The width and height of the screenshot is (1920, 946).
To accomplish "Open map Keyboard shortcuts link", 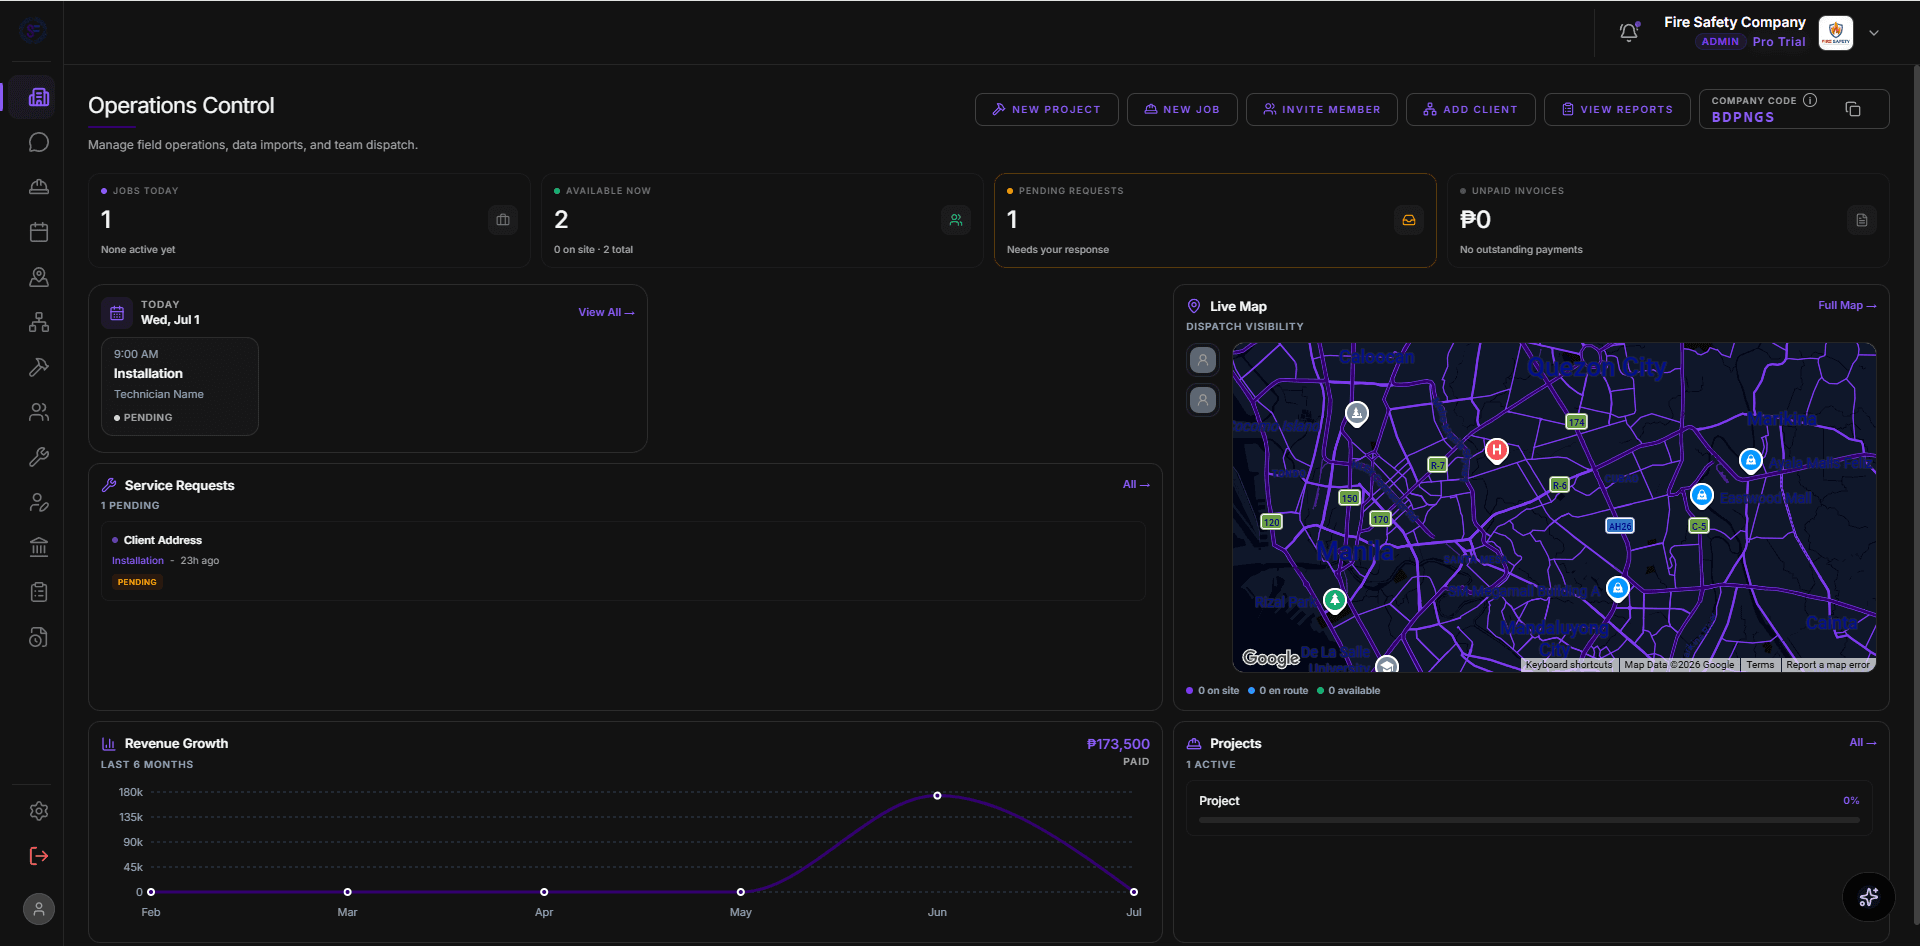I will [x=1569, y=665].
